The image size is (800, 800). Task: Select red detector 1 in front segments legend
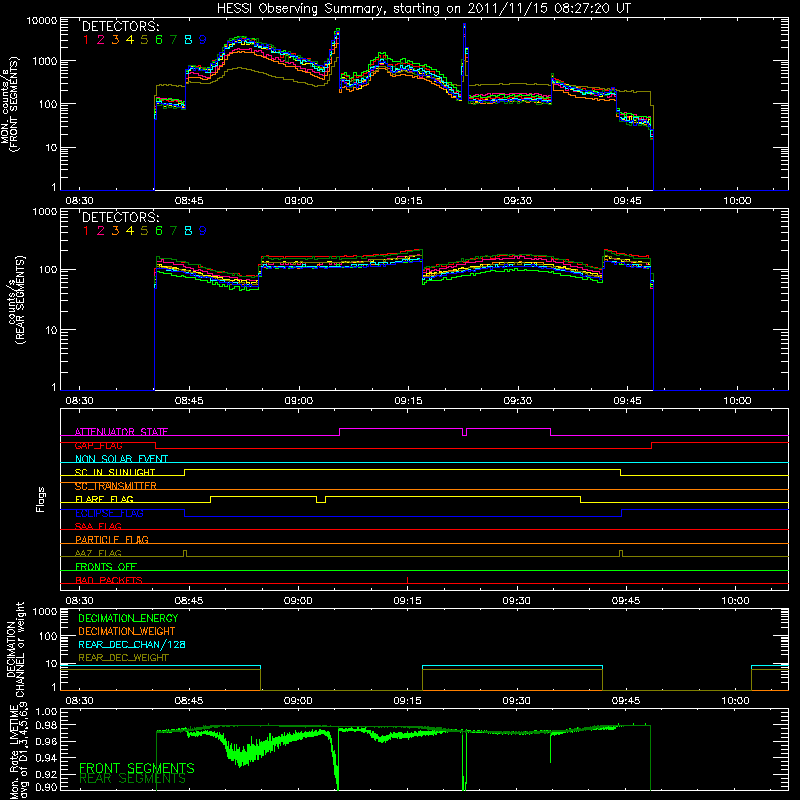pyautogui.click(x=86, y=40)
